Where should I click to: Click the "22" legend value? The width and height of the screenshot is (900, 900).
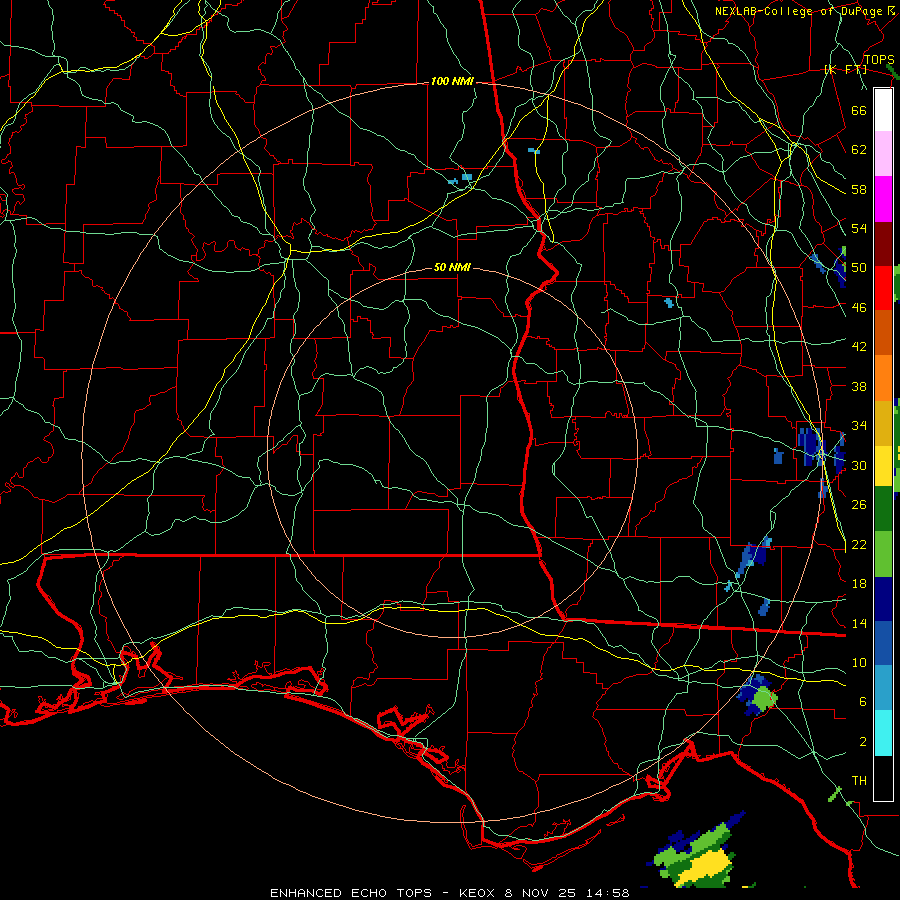859,545
